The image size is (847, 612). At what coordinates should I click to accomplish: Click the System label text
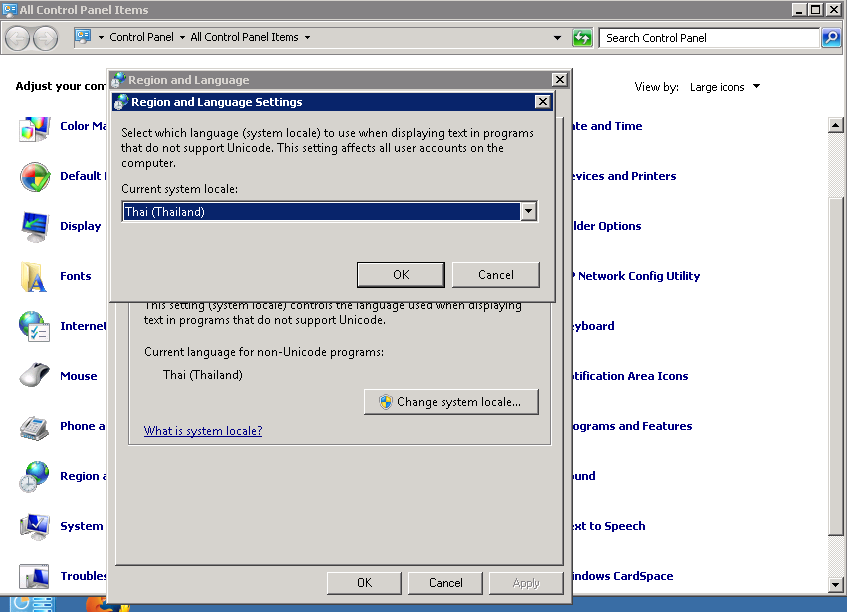pyautogui.click(x=82, y=526)
